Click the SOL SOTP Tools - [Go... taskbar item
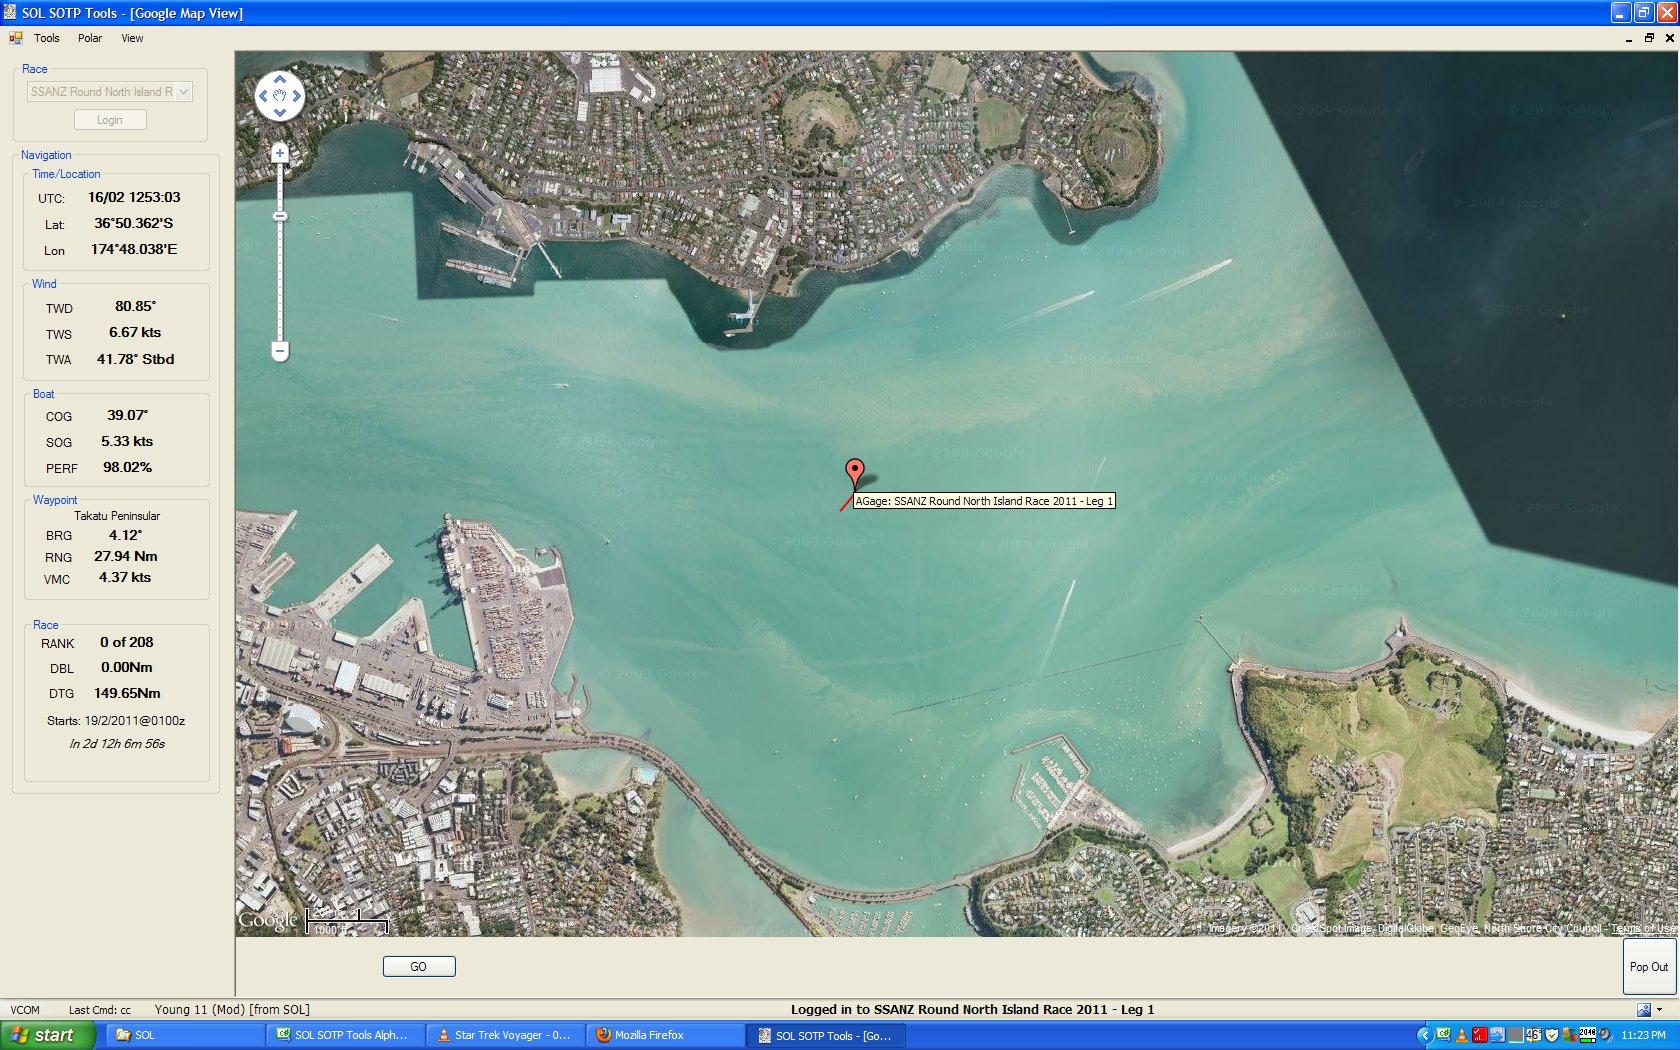Viewport: 1680px width, 1050px height. (x=826, y=1035)
